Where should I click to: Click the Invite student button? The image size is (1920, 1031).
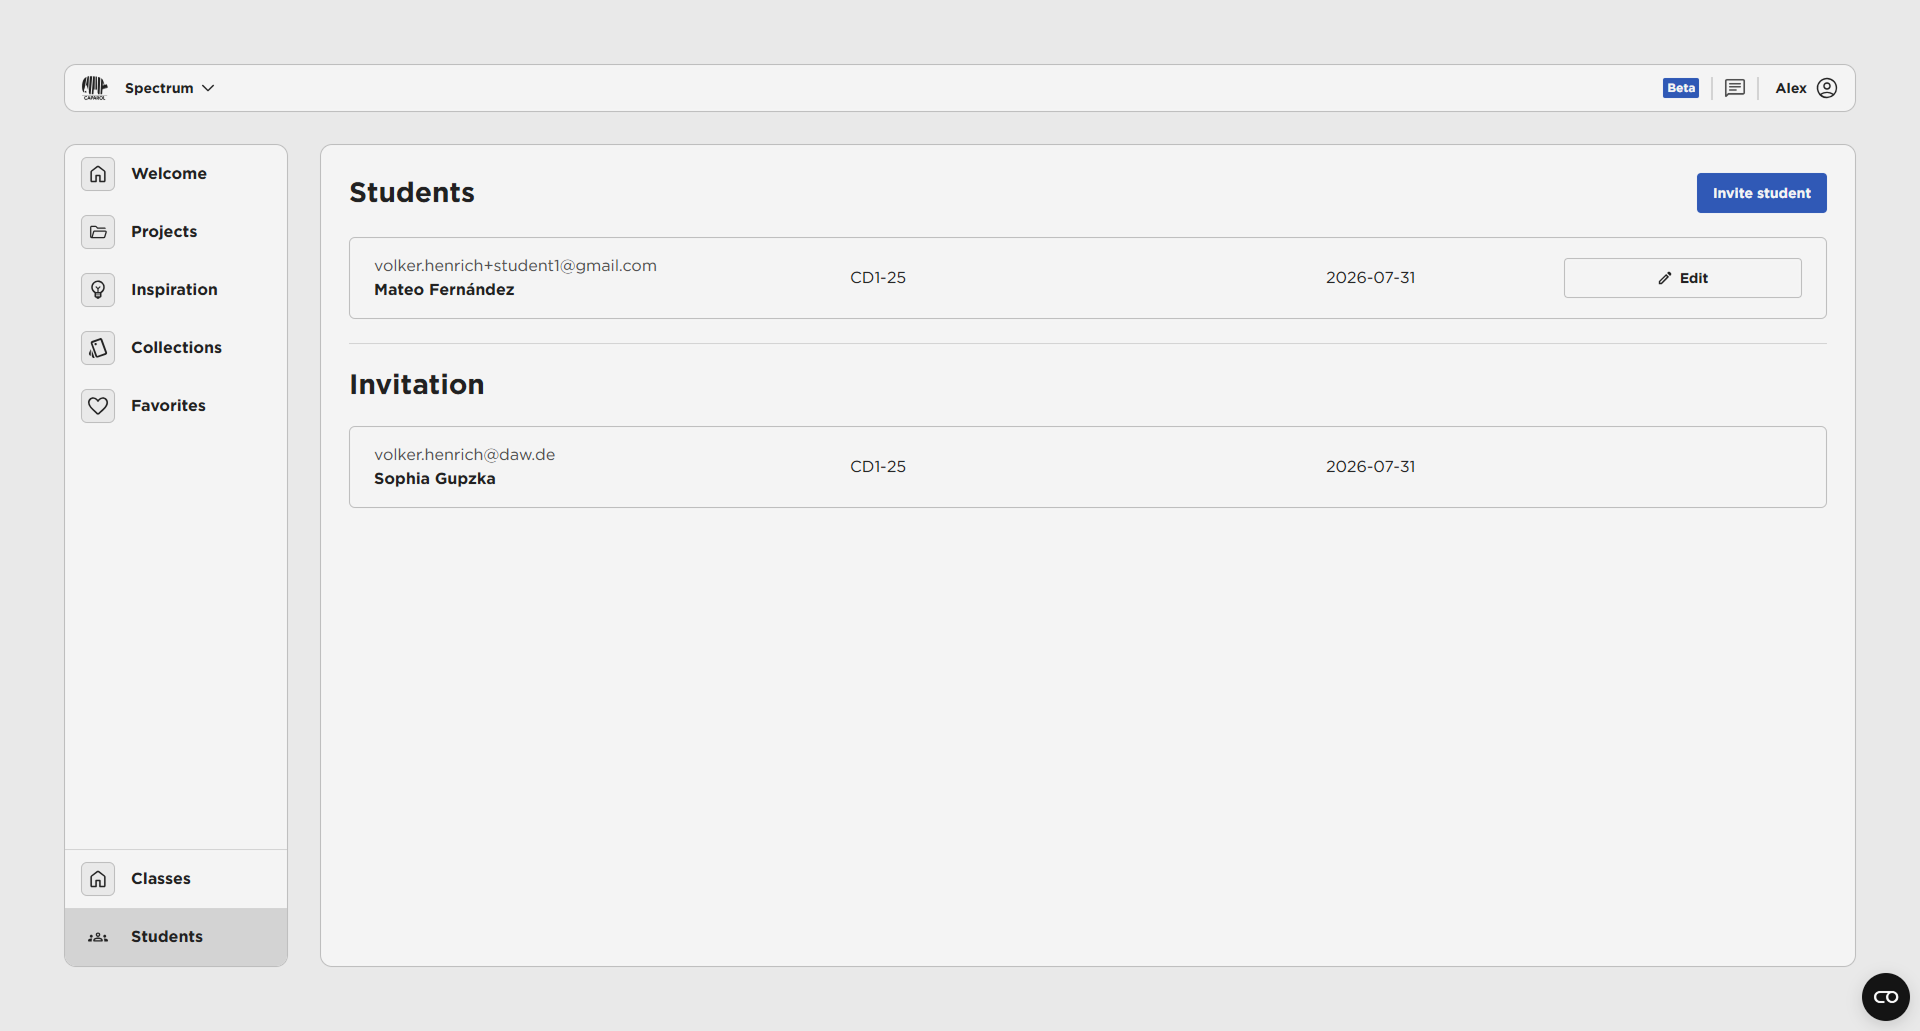(1761, 193)
